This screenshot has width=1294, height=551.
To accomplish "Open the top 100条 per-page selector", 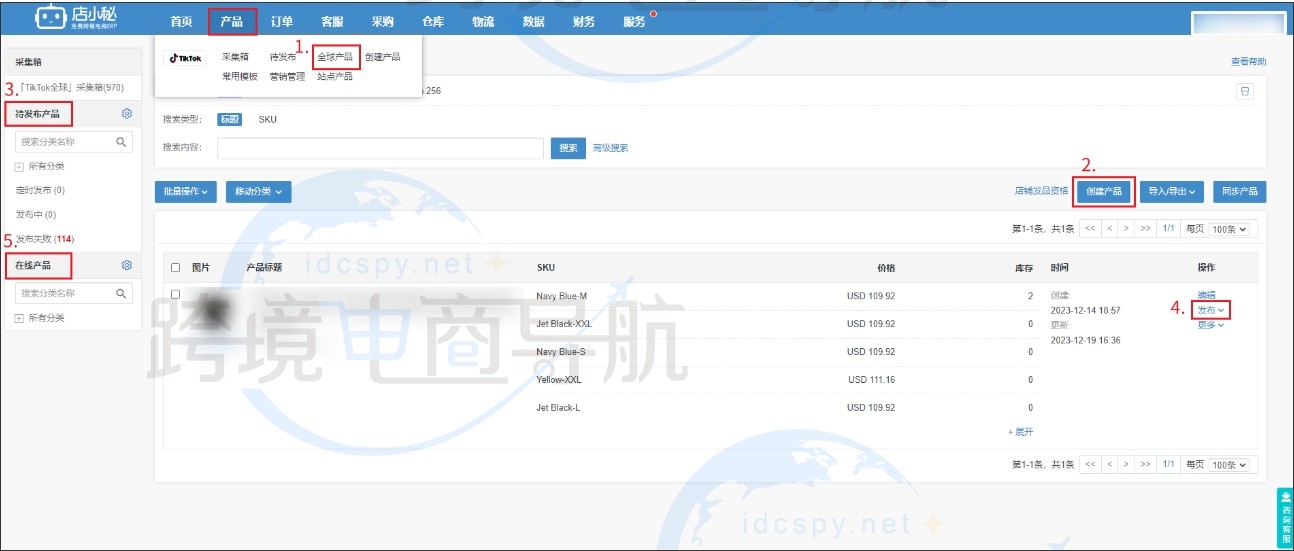I will [x=1230, y=229].
